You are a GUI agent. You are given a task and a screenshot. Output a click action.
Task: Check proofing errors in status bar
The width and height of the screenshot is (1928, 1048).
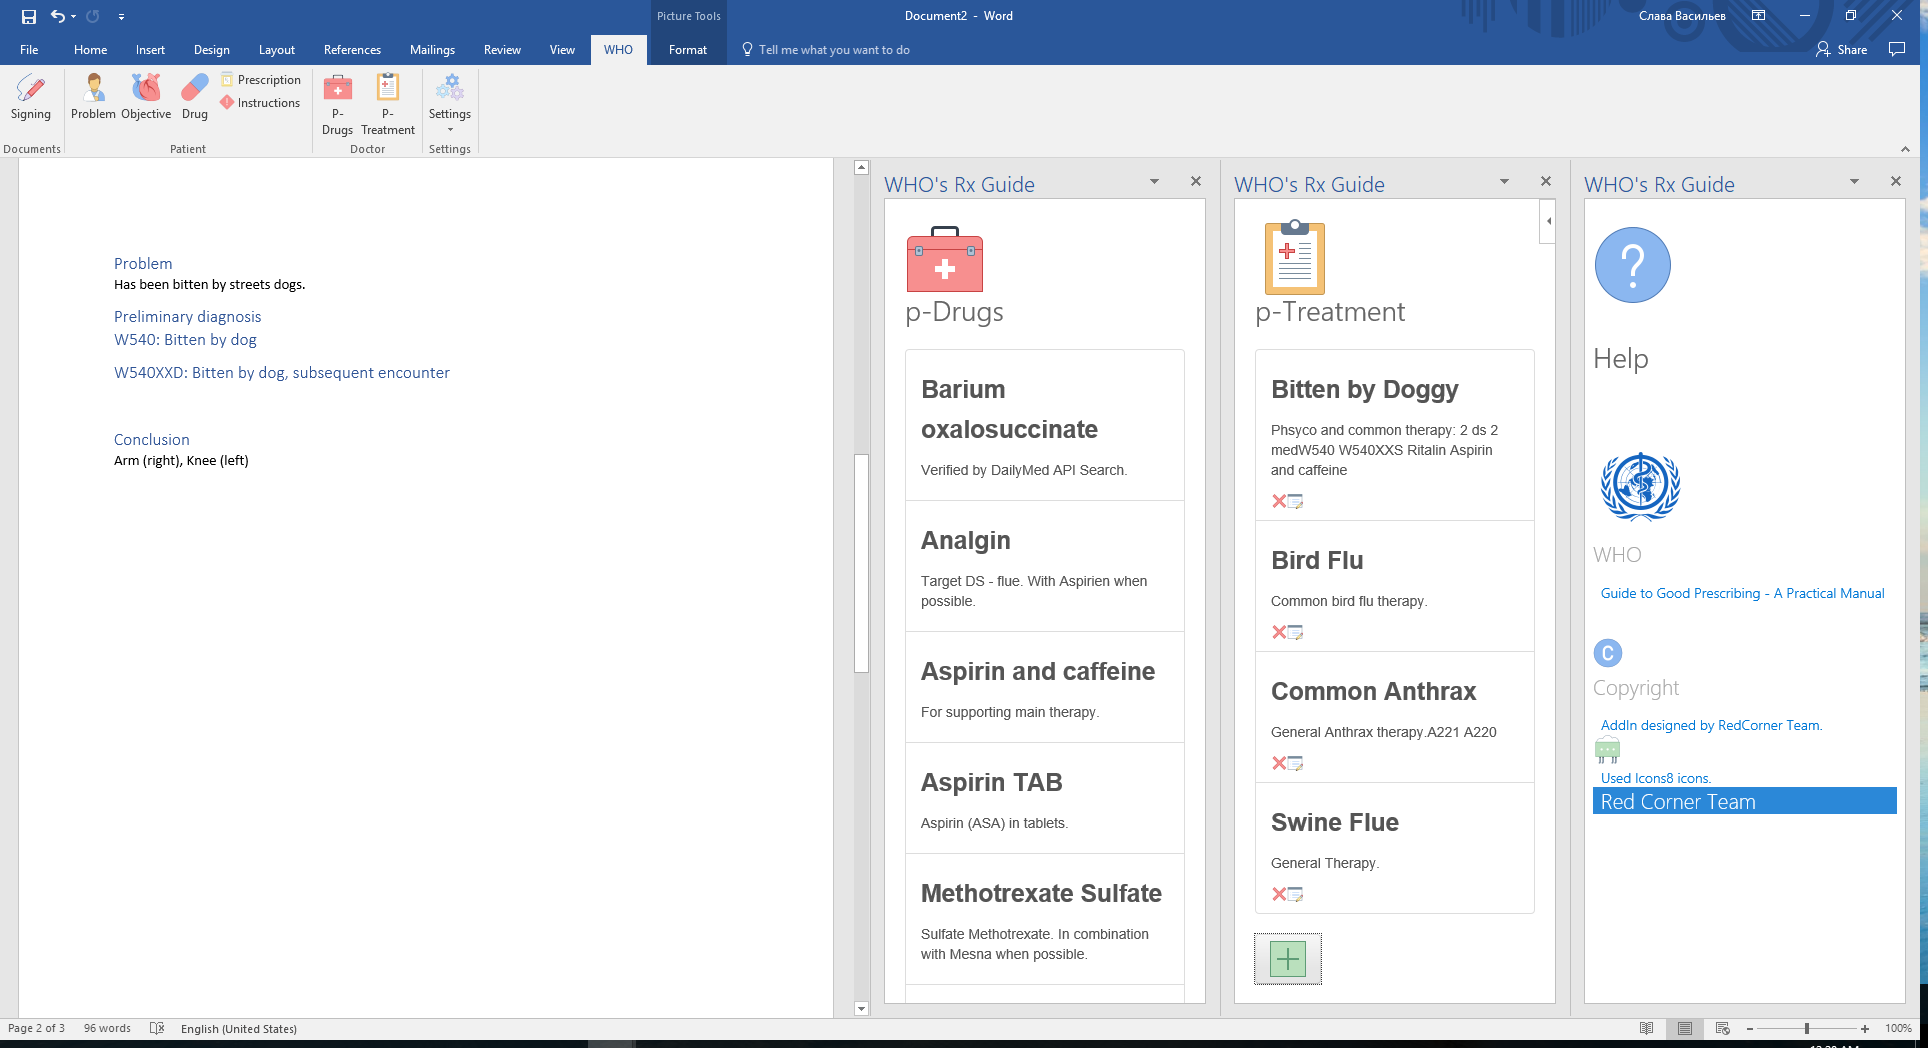click(157, 1028)
